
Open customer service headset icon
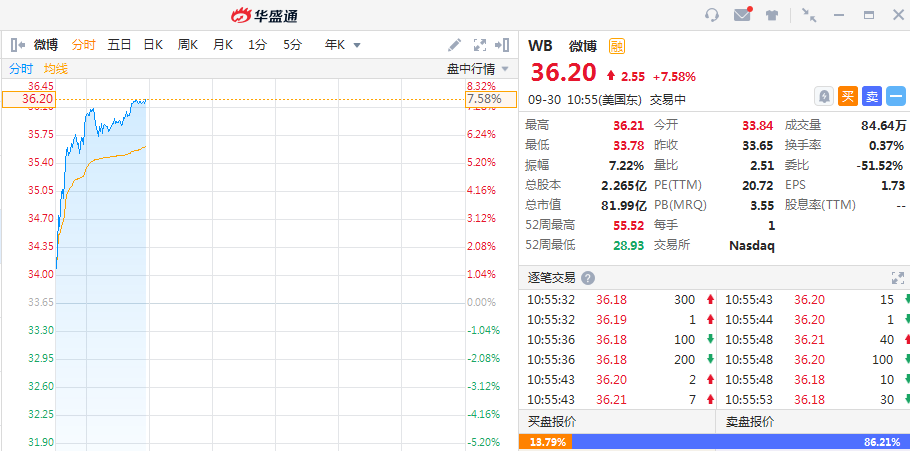click(x=712, y=15)
